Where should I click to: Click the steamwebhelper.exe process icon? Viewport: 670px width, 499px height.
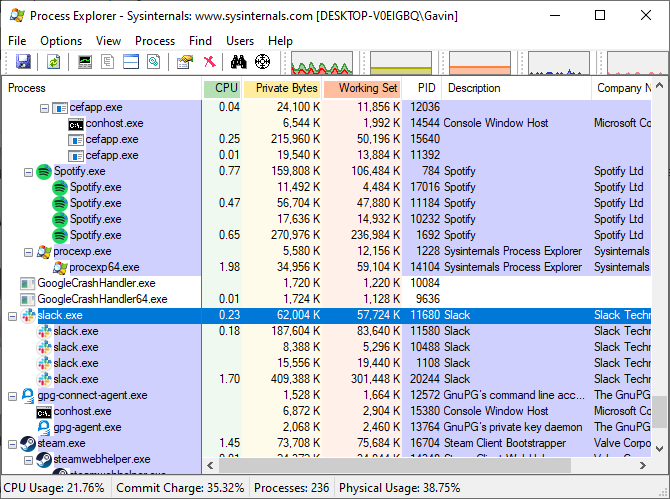coord(44,460)
